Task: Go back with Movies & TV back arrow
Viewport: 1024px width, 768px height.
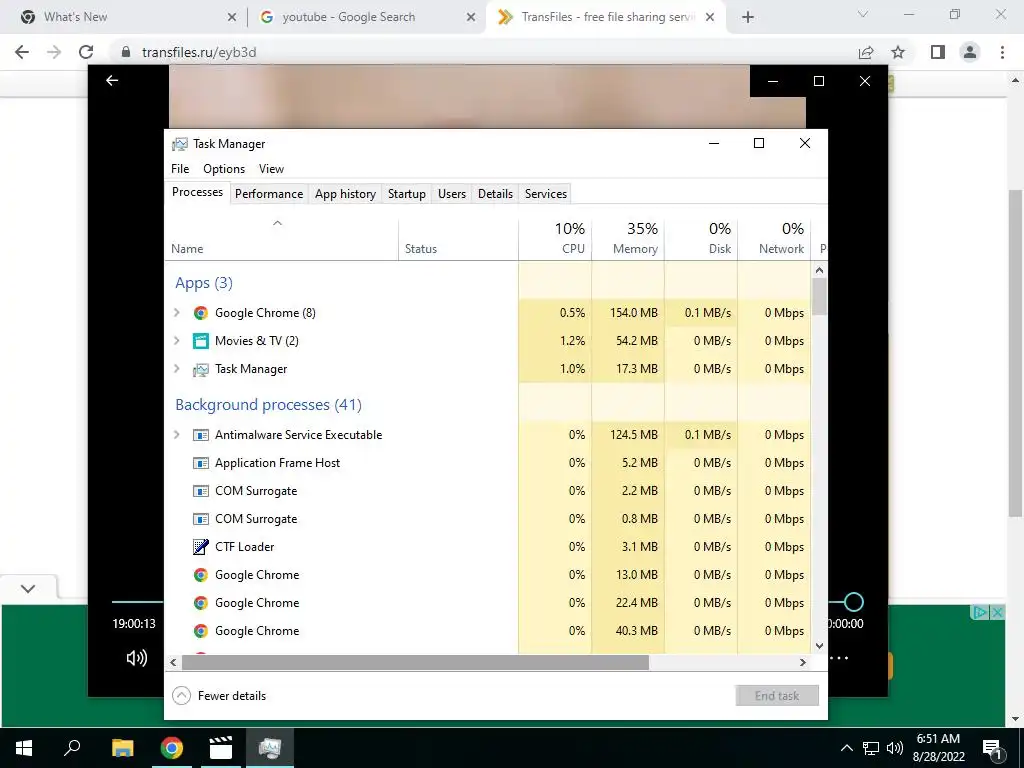Action: (x=112, y=80)
